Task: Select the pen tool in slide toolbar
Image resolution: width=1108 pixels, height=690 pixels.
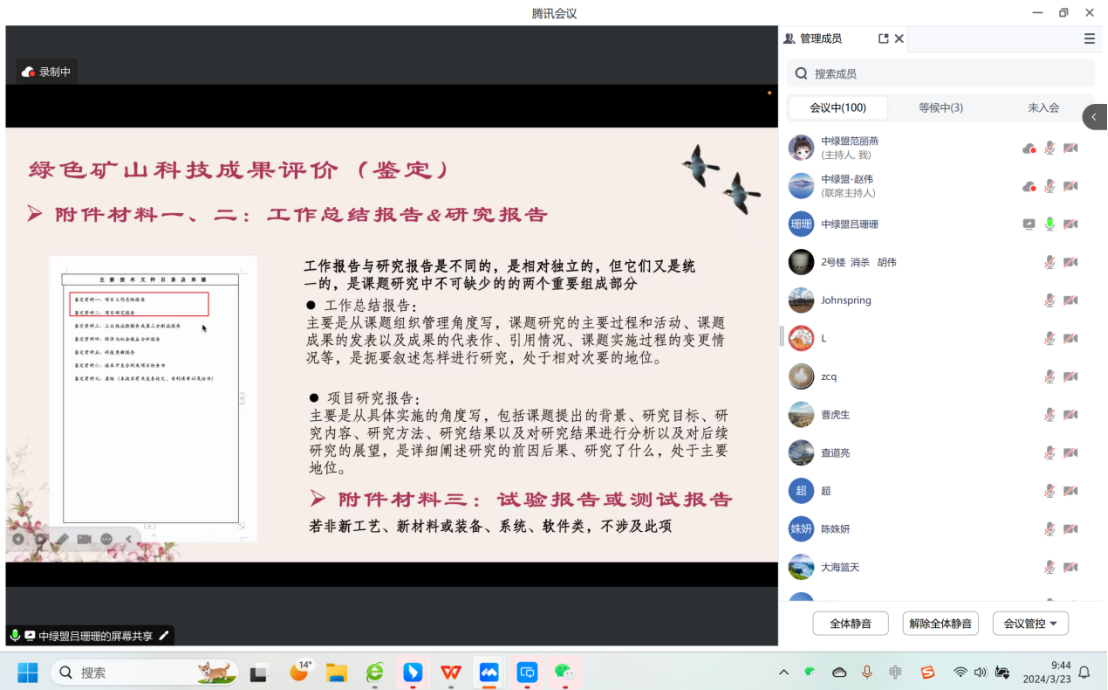Action: (62, 539)
